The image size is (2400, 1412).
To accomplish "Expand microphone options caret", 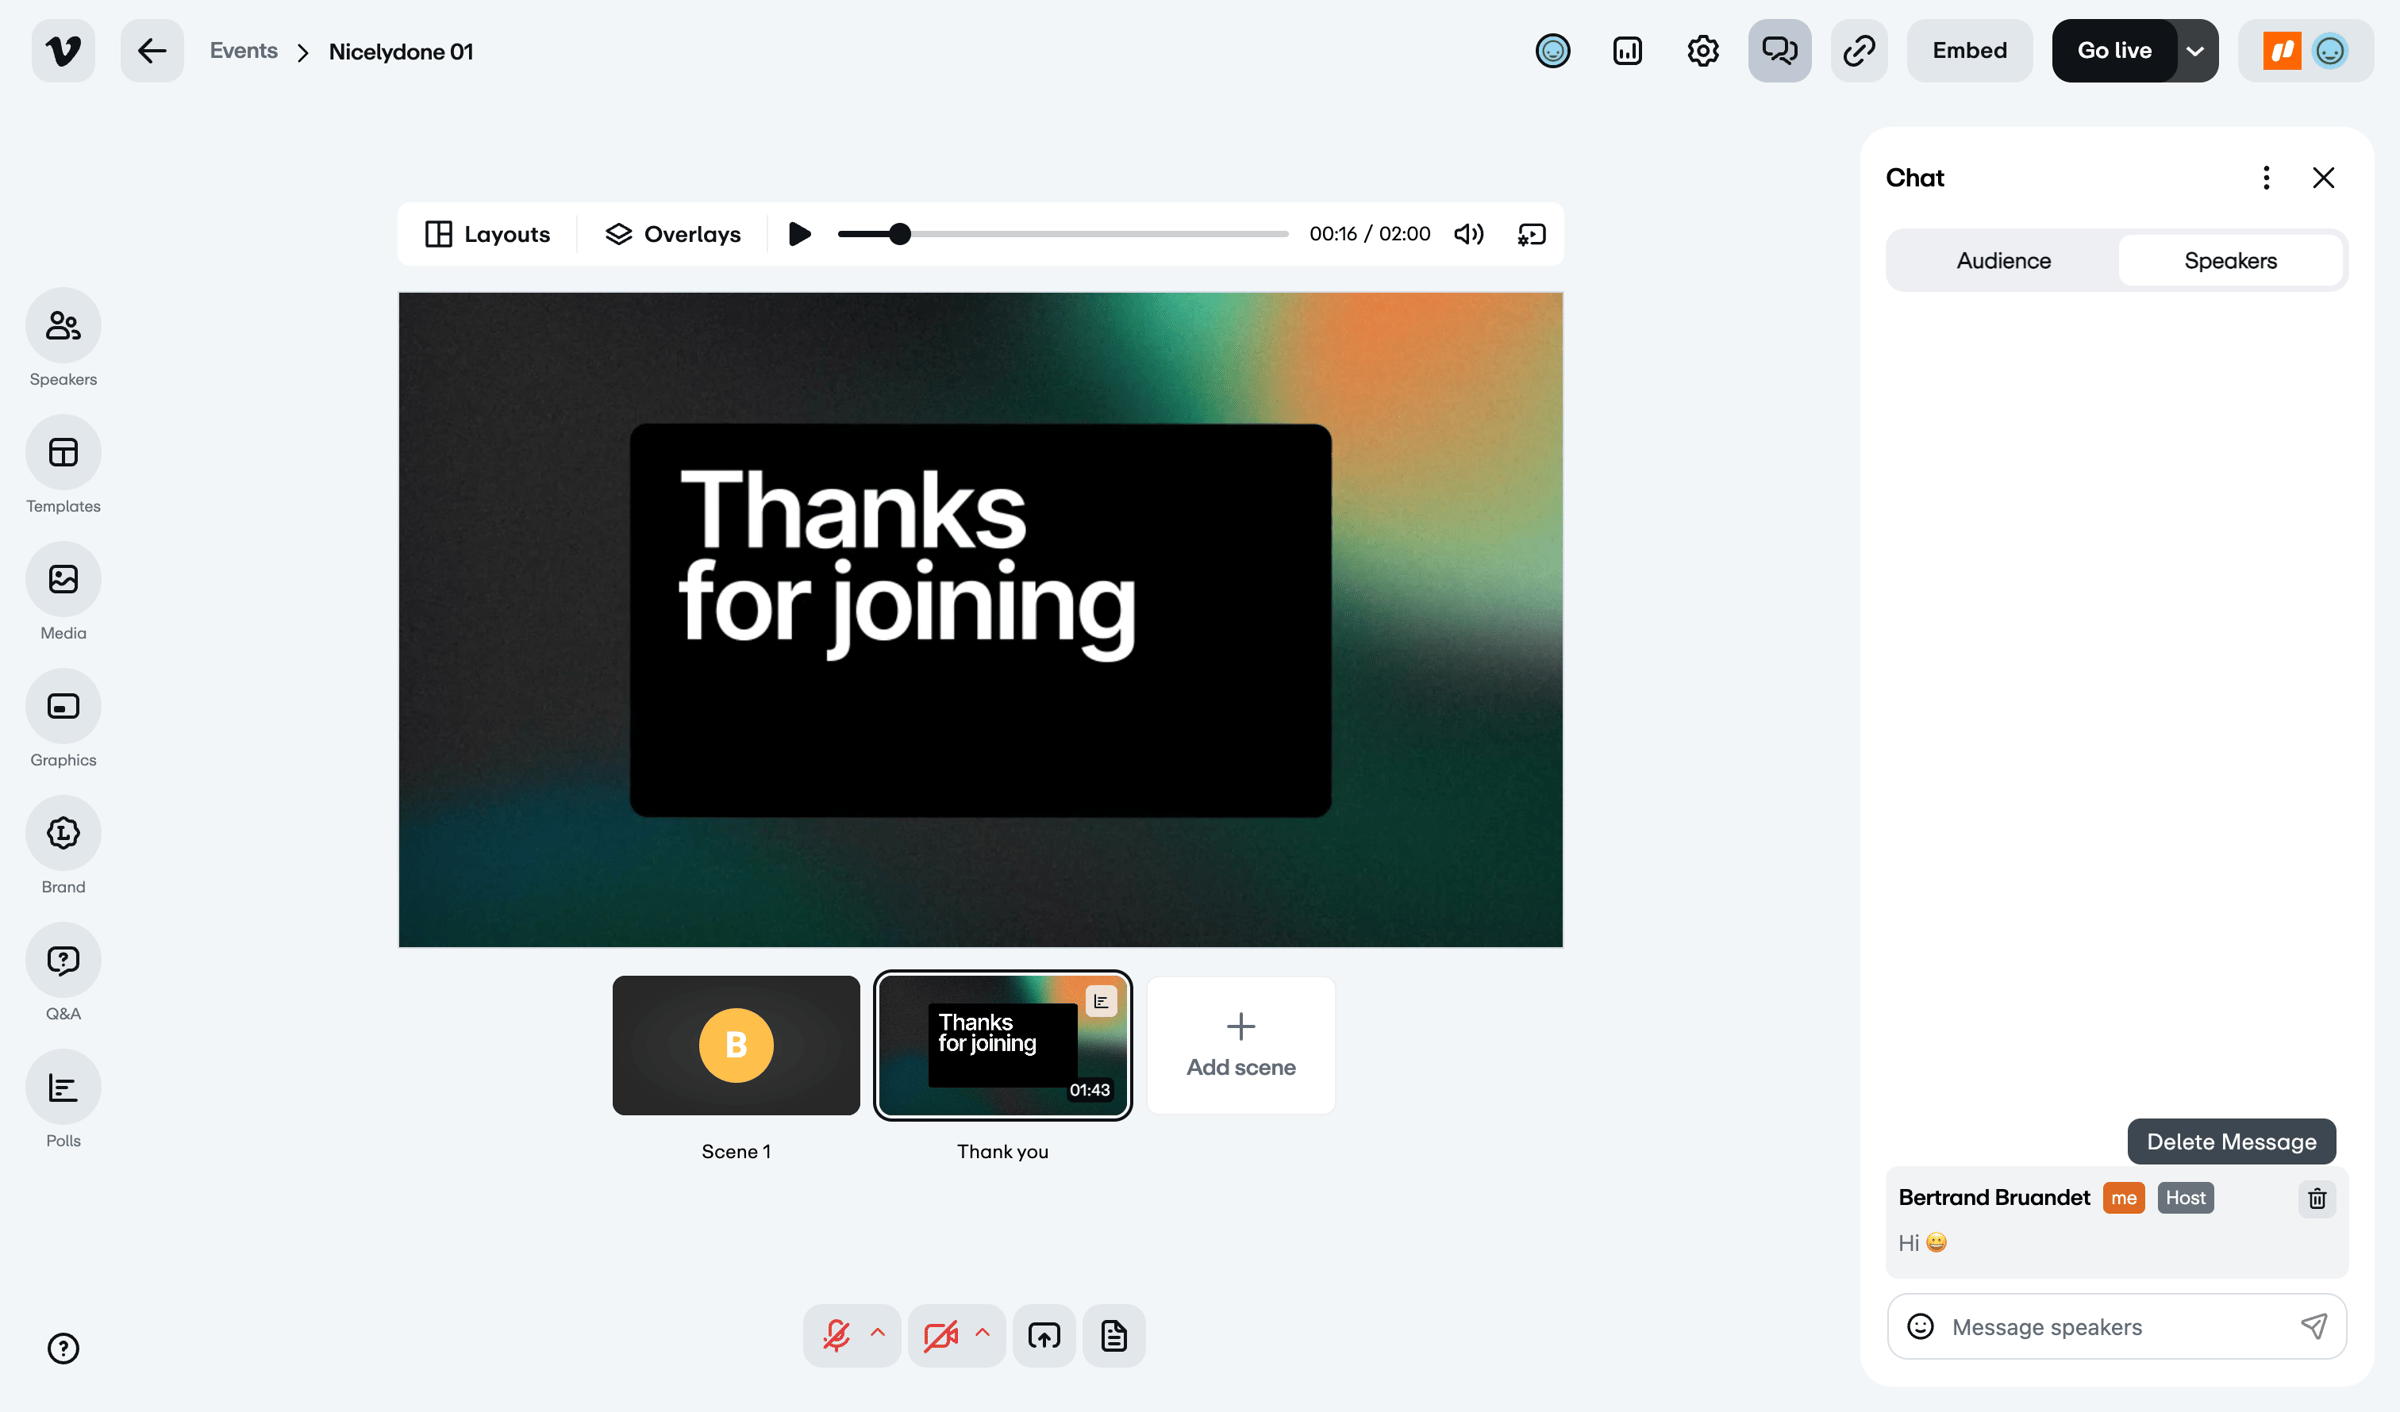I will click(878, 1333).
